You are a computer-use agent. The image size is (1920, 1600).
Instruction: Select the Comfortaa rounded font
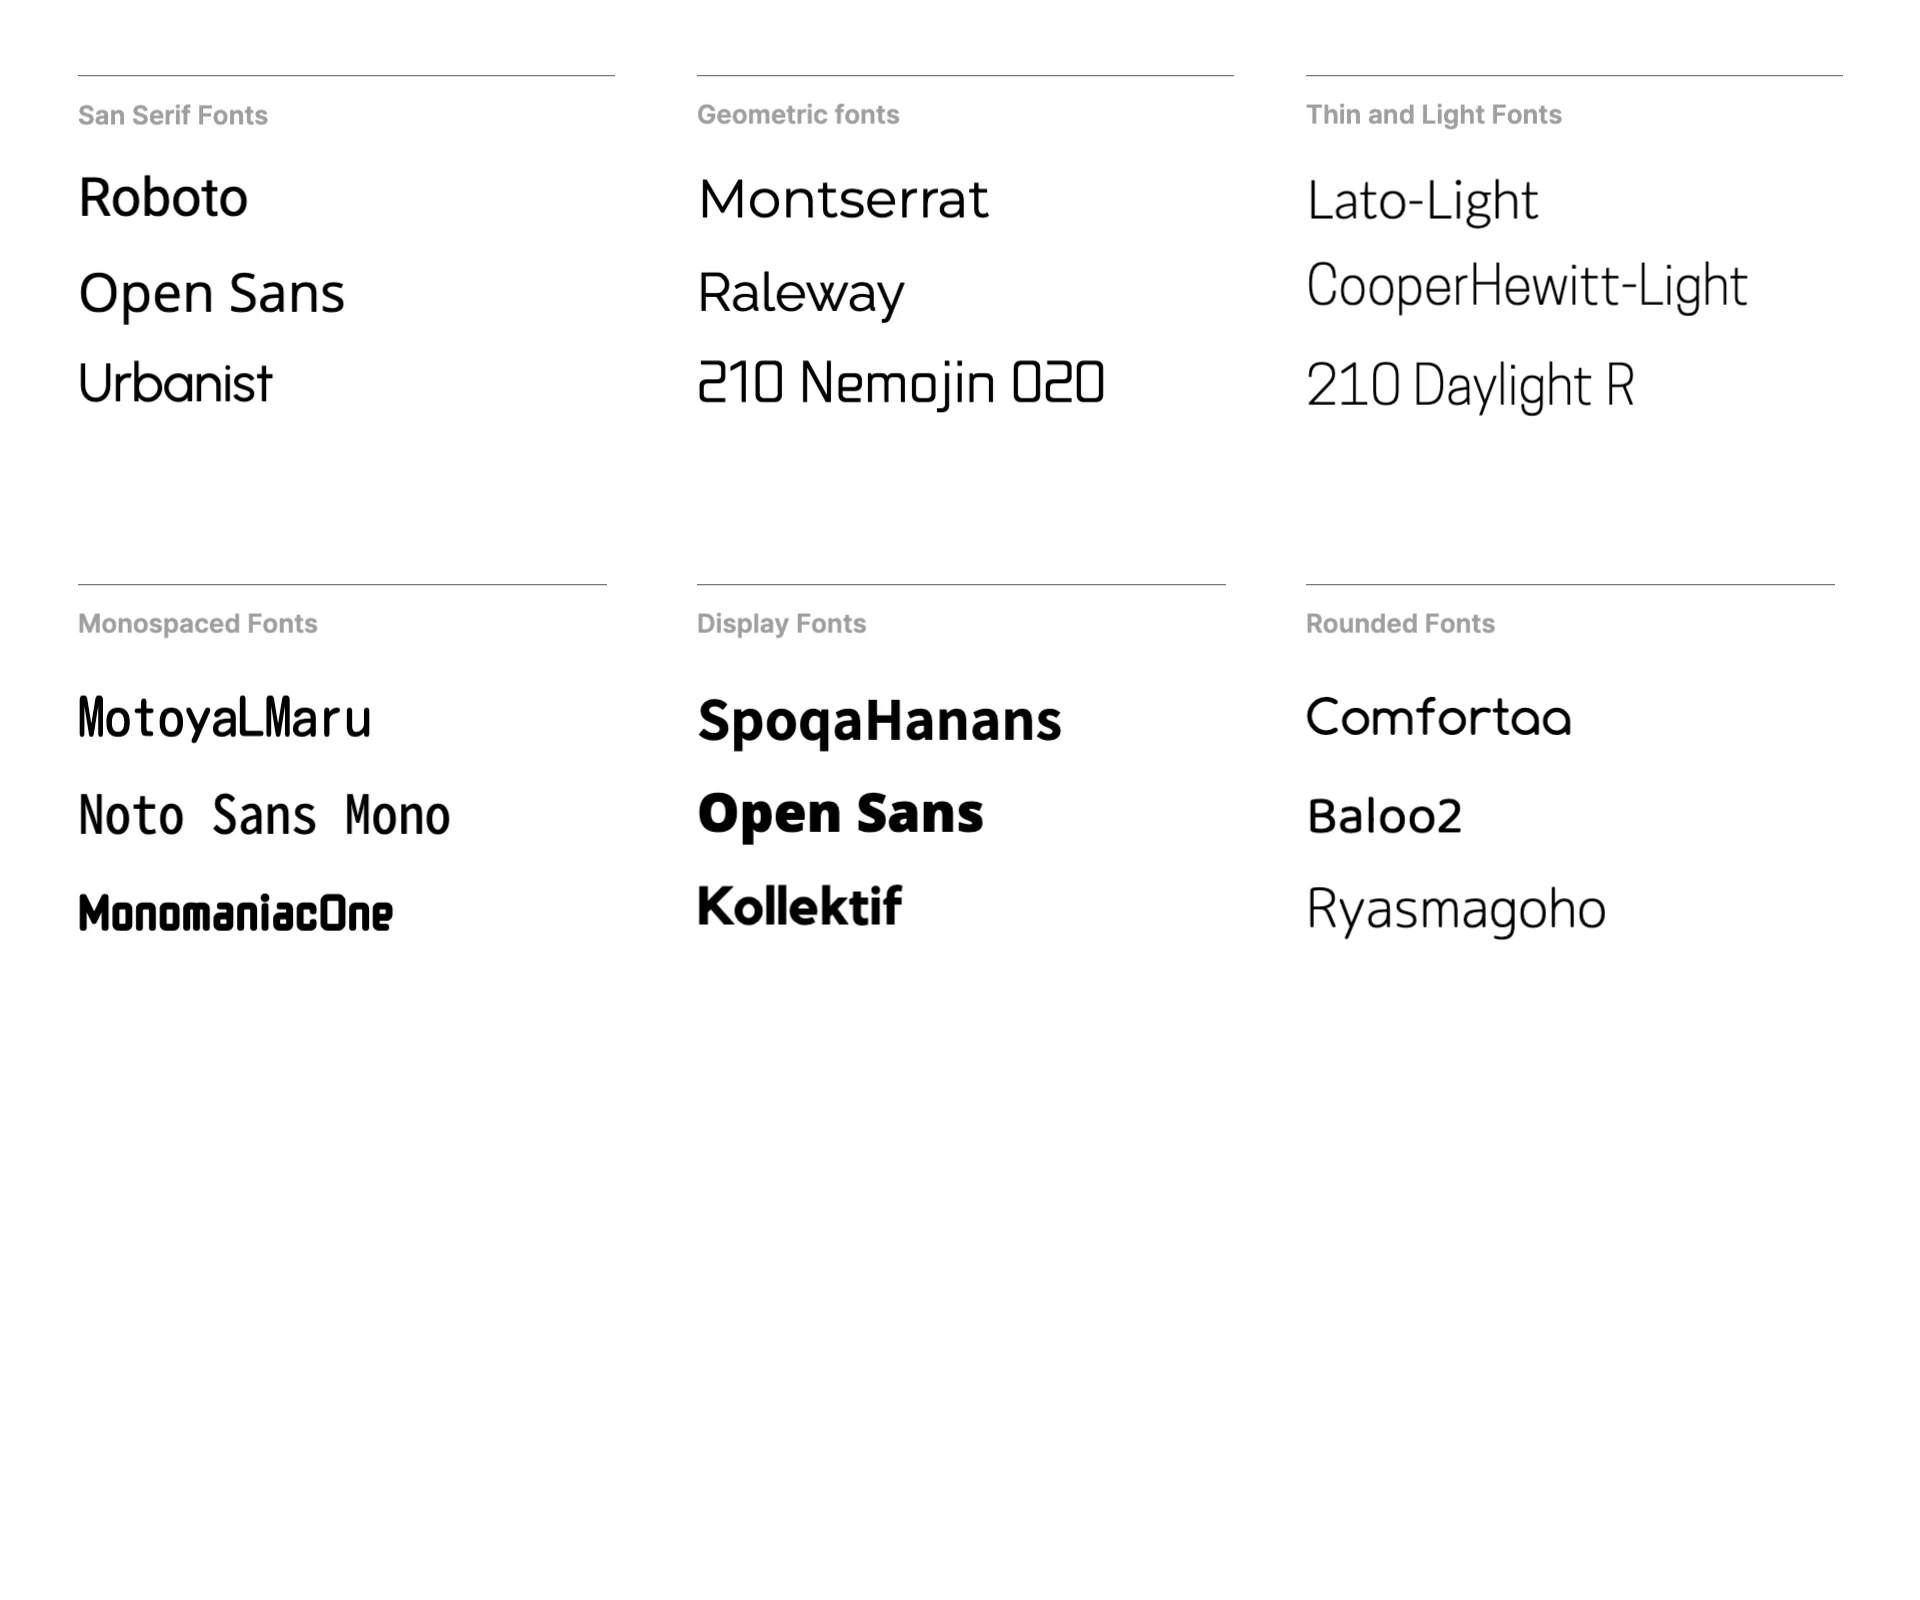tap(1439, 717)
